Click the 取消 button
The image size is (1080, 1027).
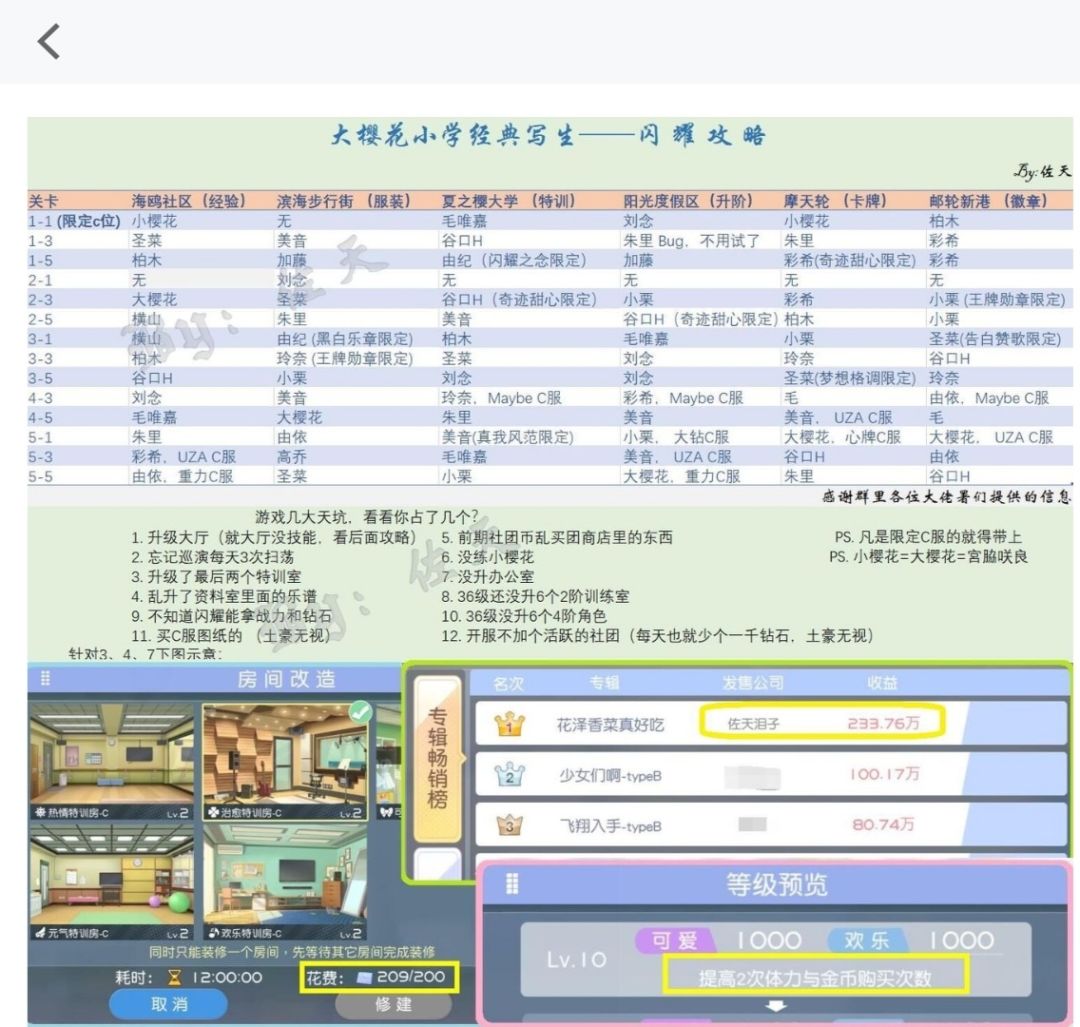[x=169, y=1004]
